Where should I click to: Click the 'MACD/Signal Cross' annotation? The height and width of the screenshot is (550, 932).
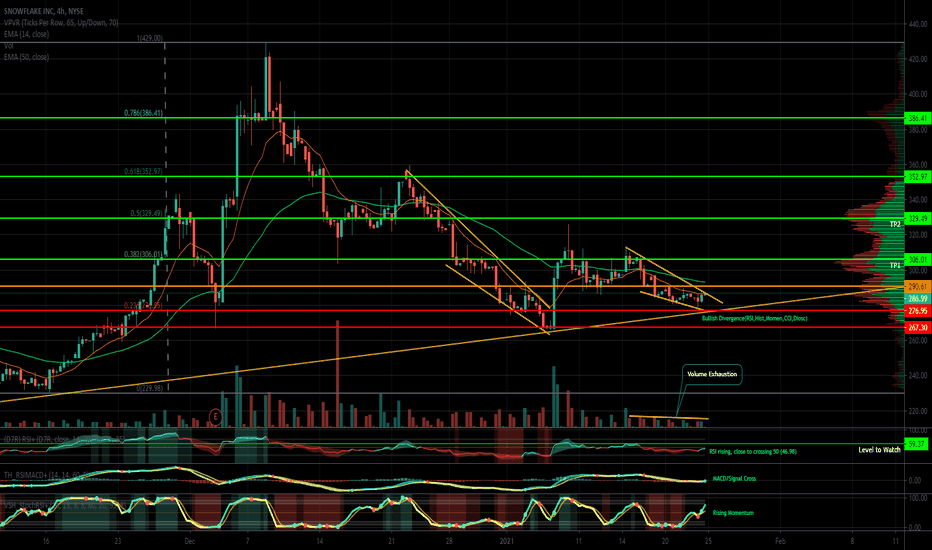pos(734,479)
